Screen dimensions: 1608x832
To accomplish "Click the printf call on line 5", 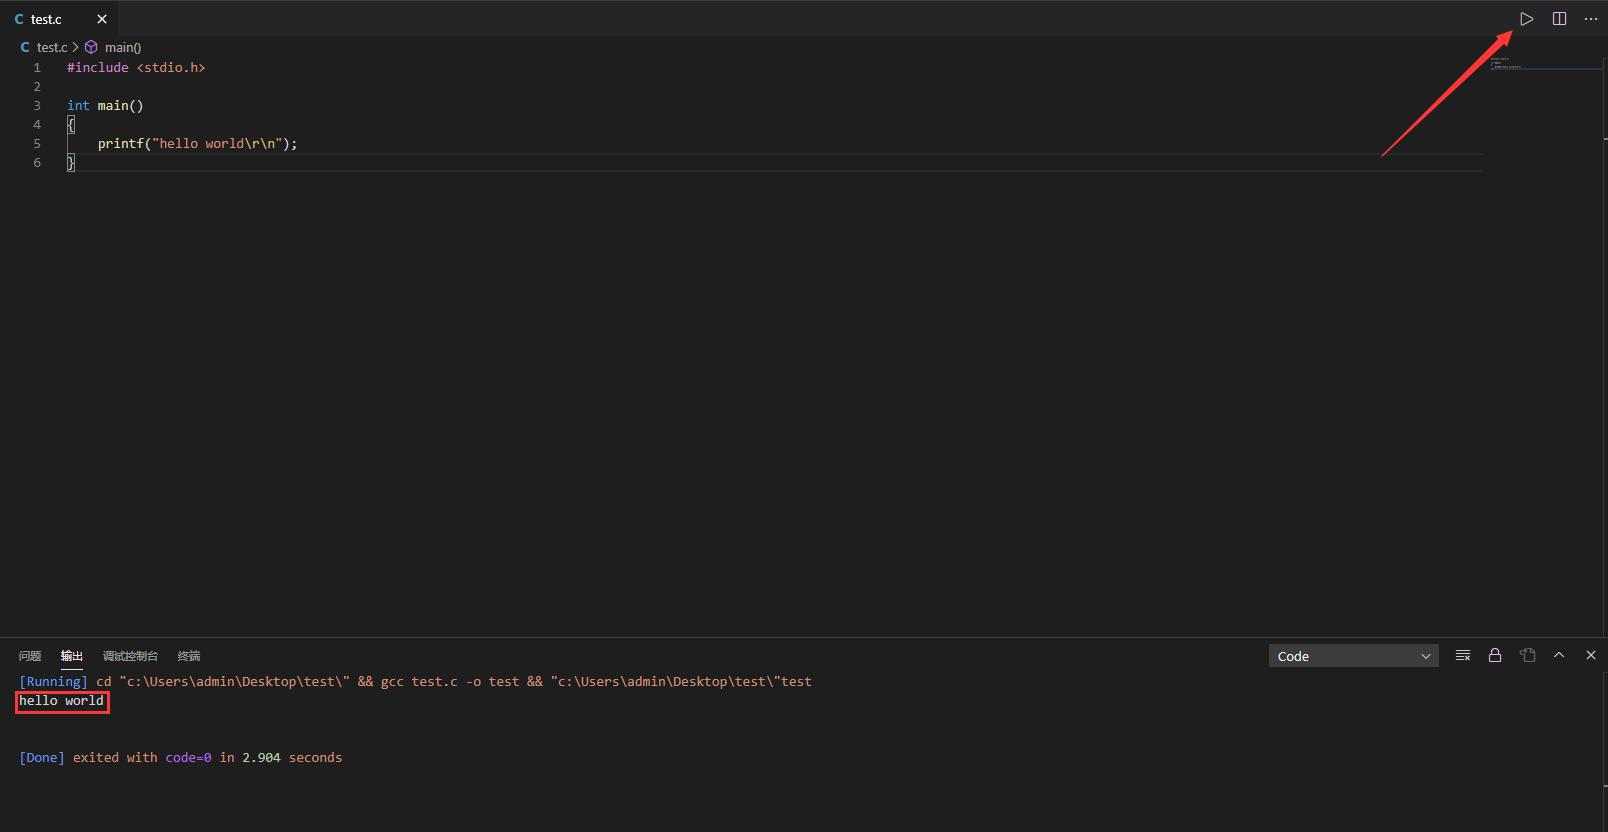I will [121, 144].
